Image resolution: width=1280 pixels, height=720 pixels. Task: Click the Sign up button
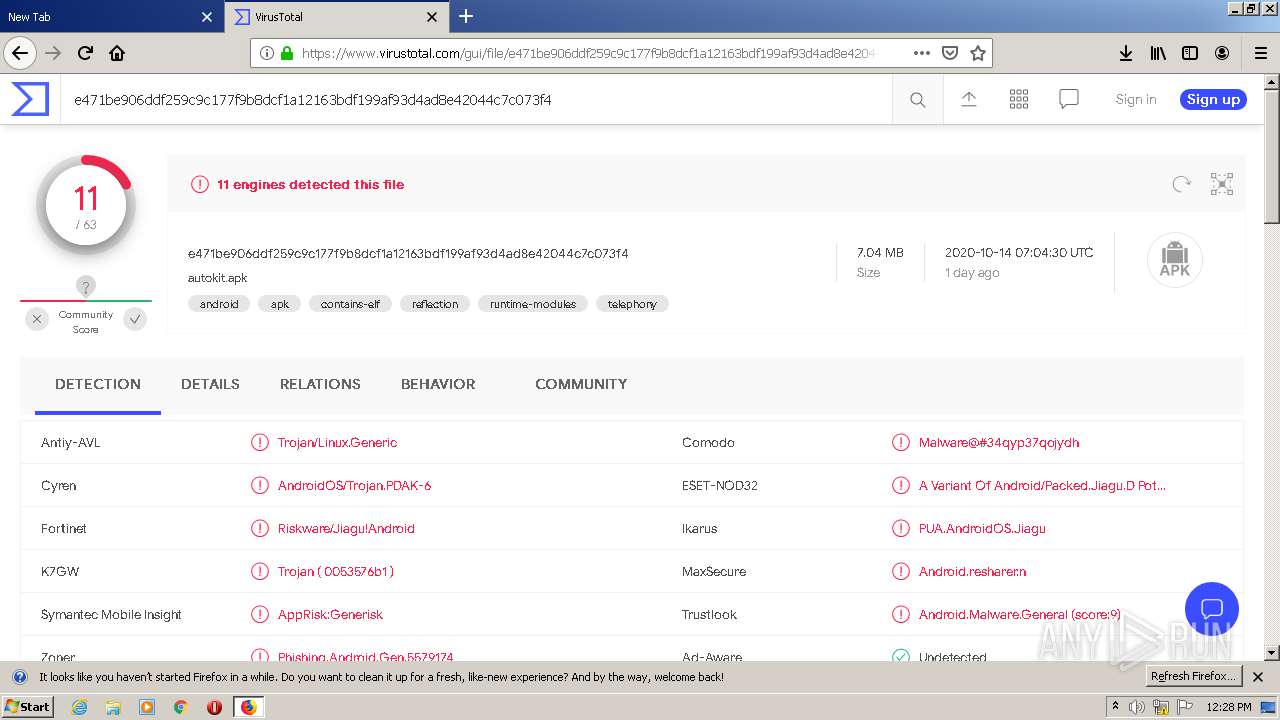pos(1213,99)
